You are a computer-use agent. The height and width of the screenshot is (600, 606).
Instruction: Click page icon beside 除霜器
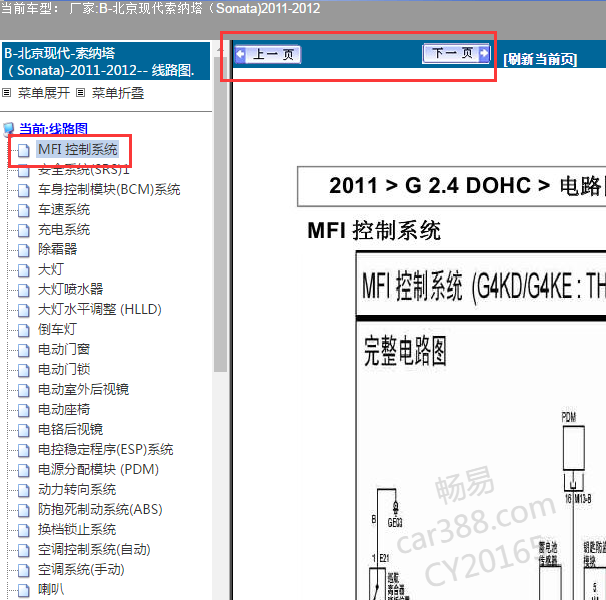click(x=24, y=250)
